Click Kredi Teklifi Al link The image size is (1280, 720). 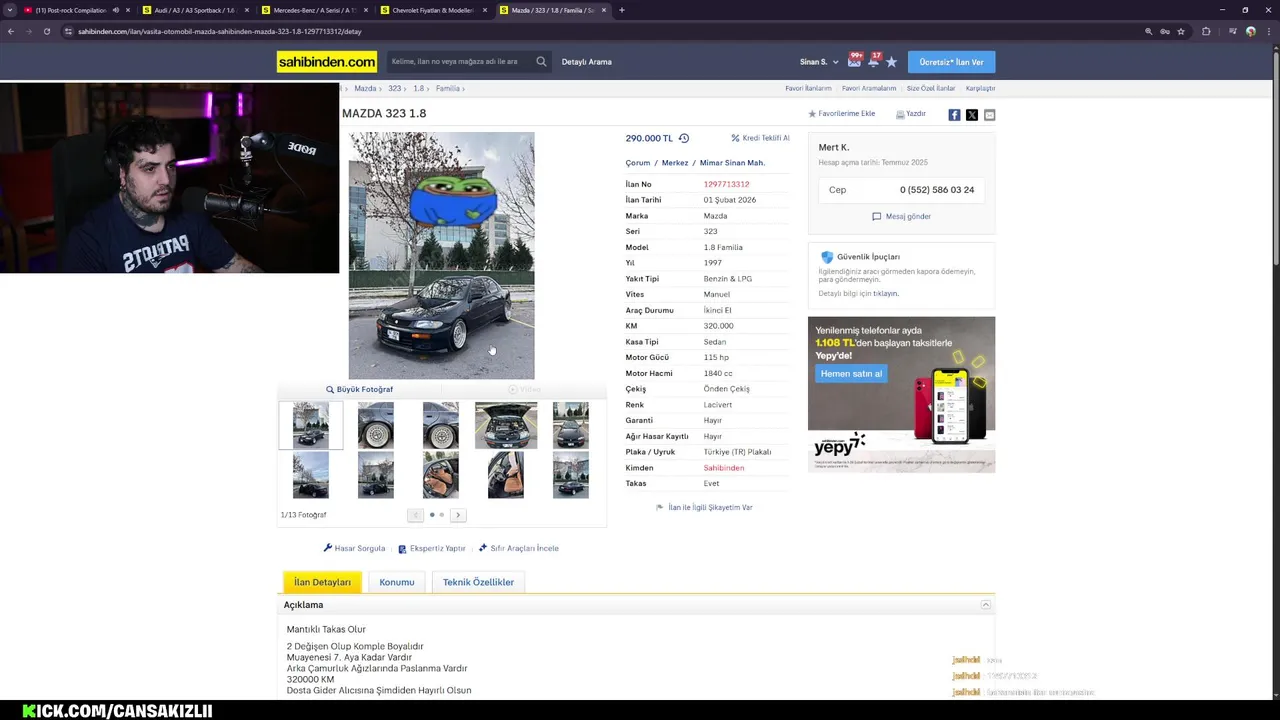[760, 138]
